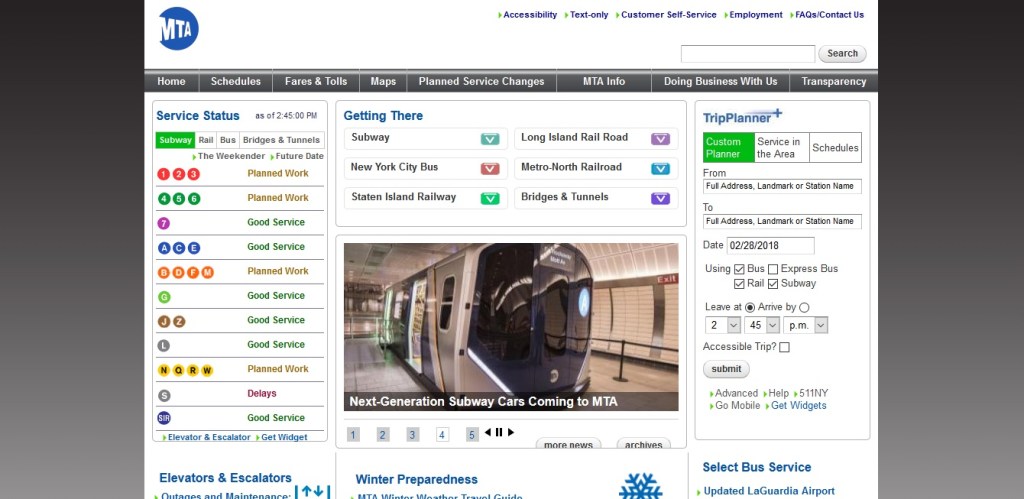Image resolution: width=1024 pixels, height=499 pixels.
Task: Pause the news slideshow
Action: pos(499,432)
